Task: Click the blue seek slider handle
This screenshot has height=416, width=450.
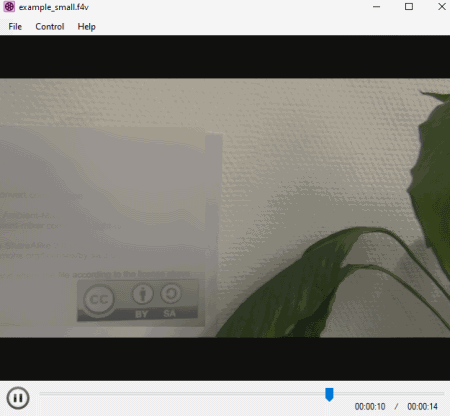Action: (329, 395)
